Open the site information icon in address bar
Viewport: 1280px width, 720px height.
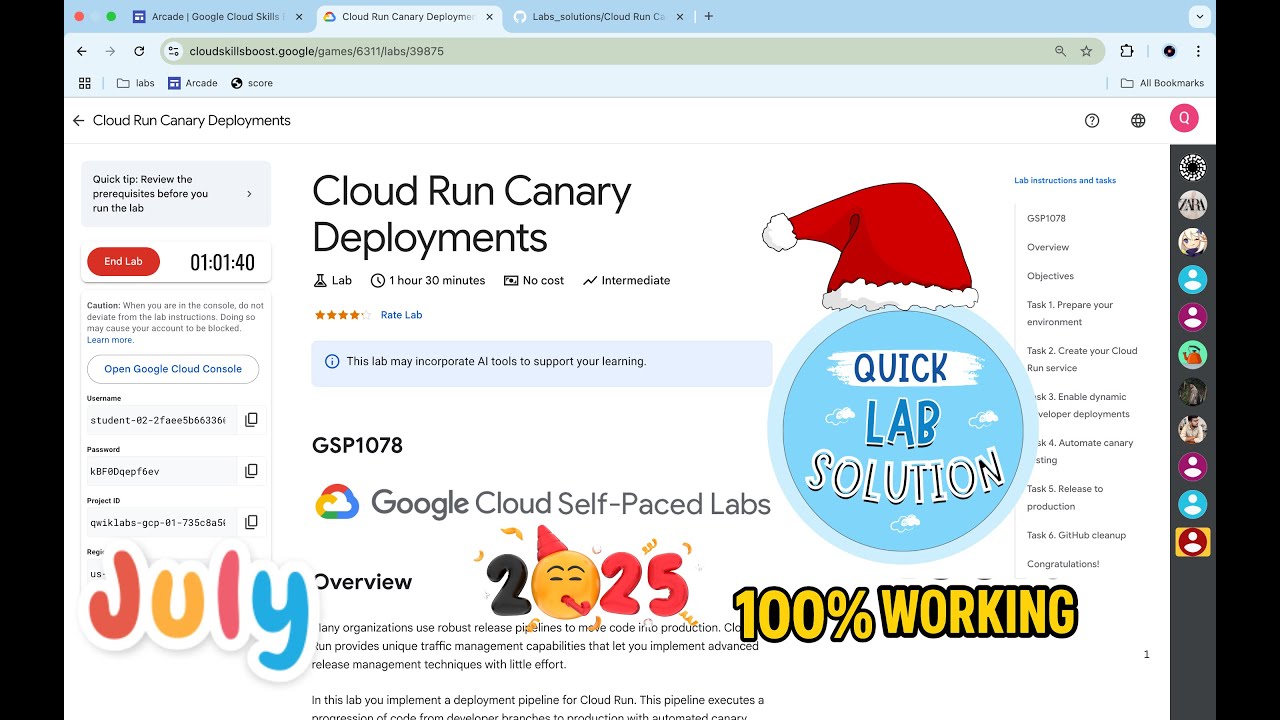(173, 51)
